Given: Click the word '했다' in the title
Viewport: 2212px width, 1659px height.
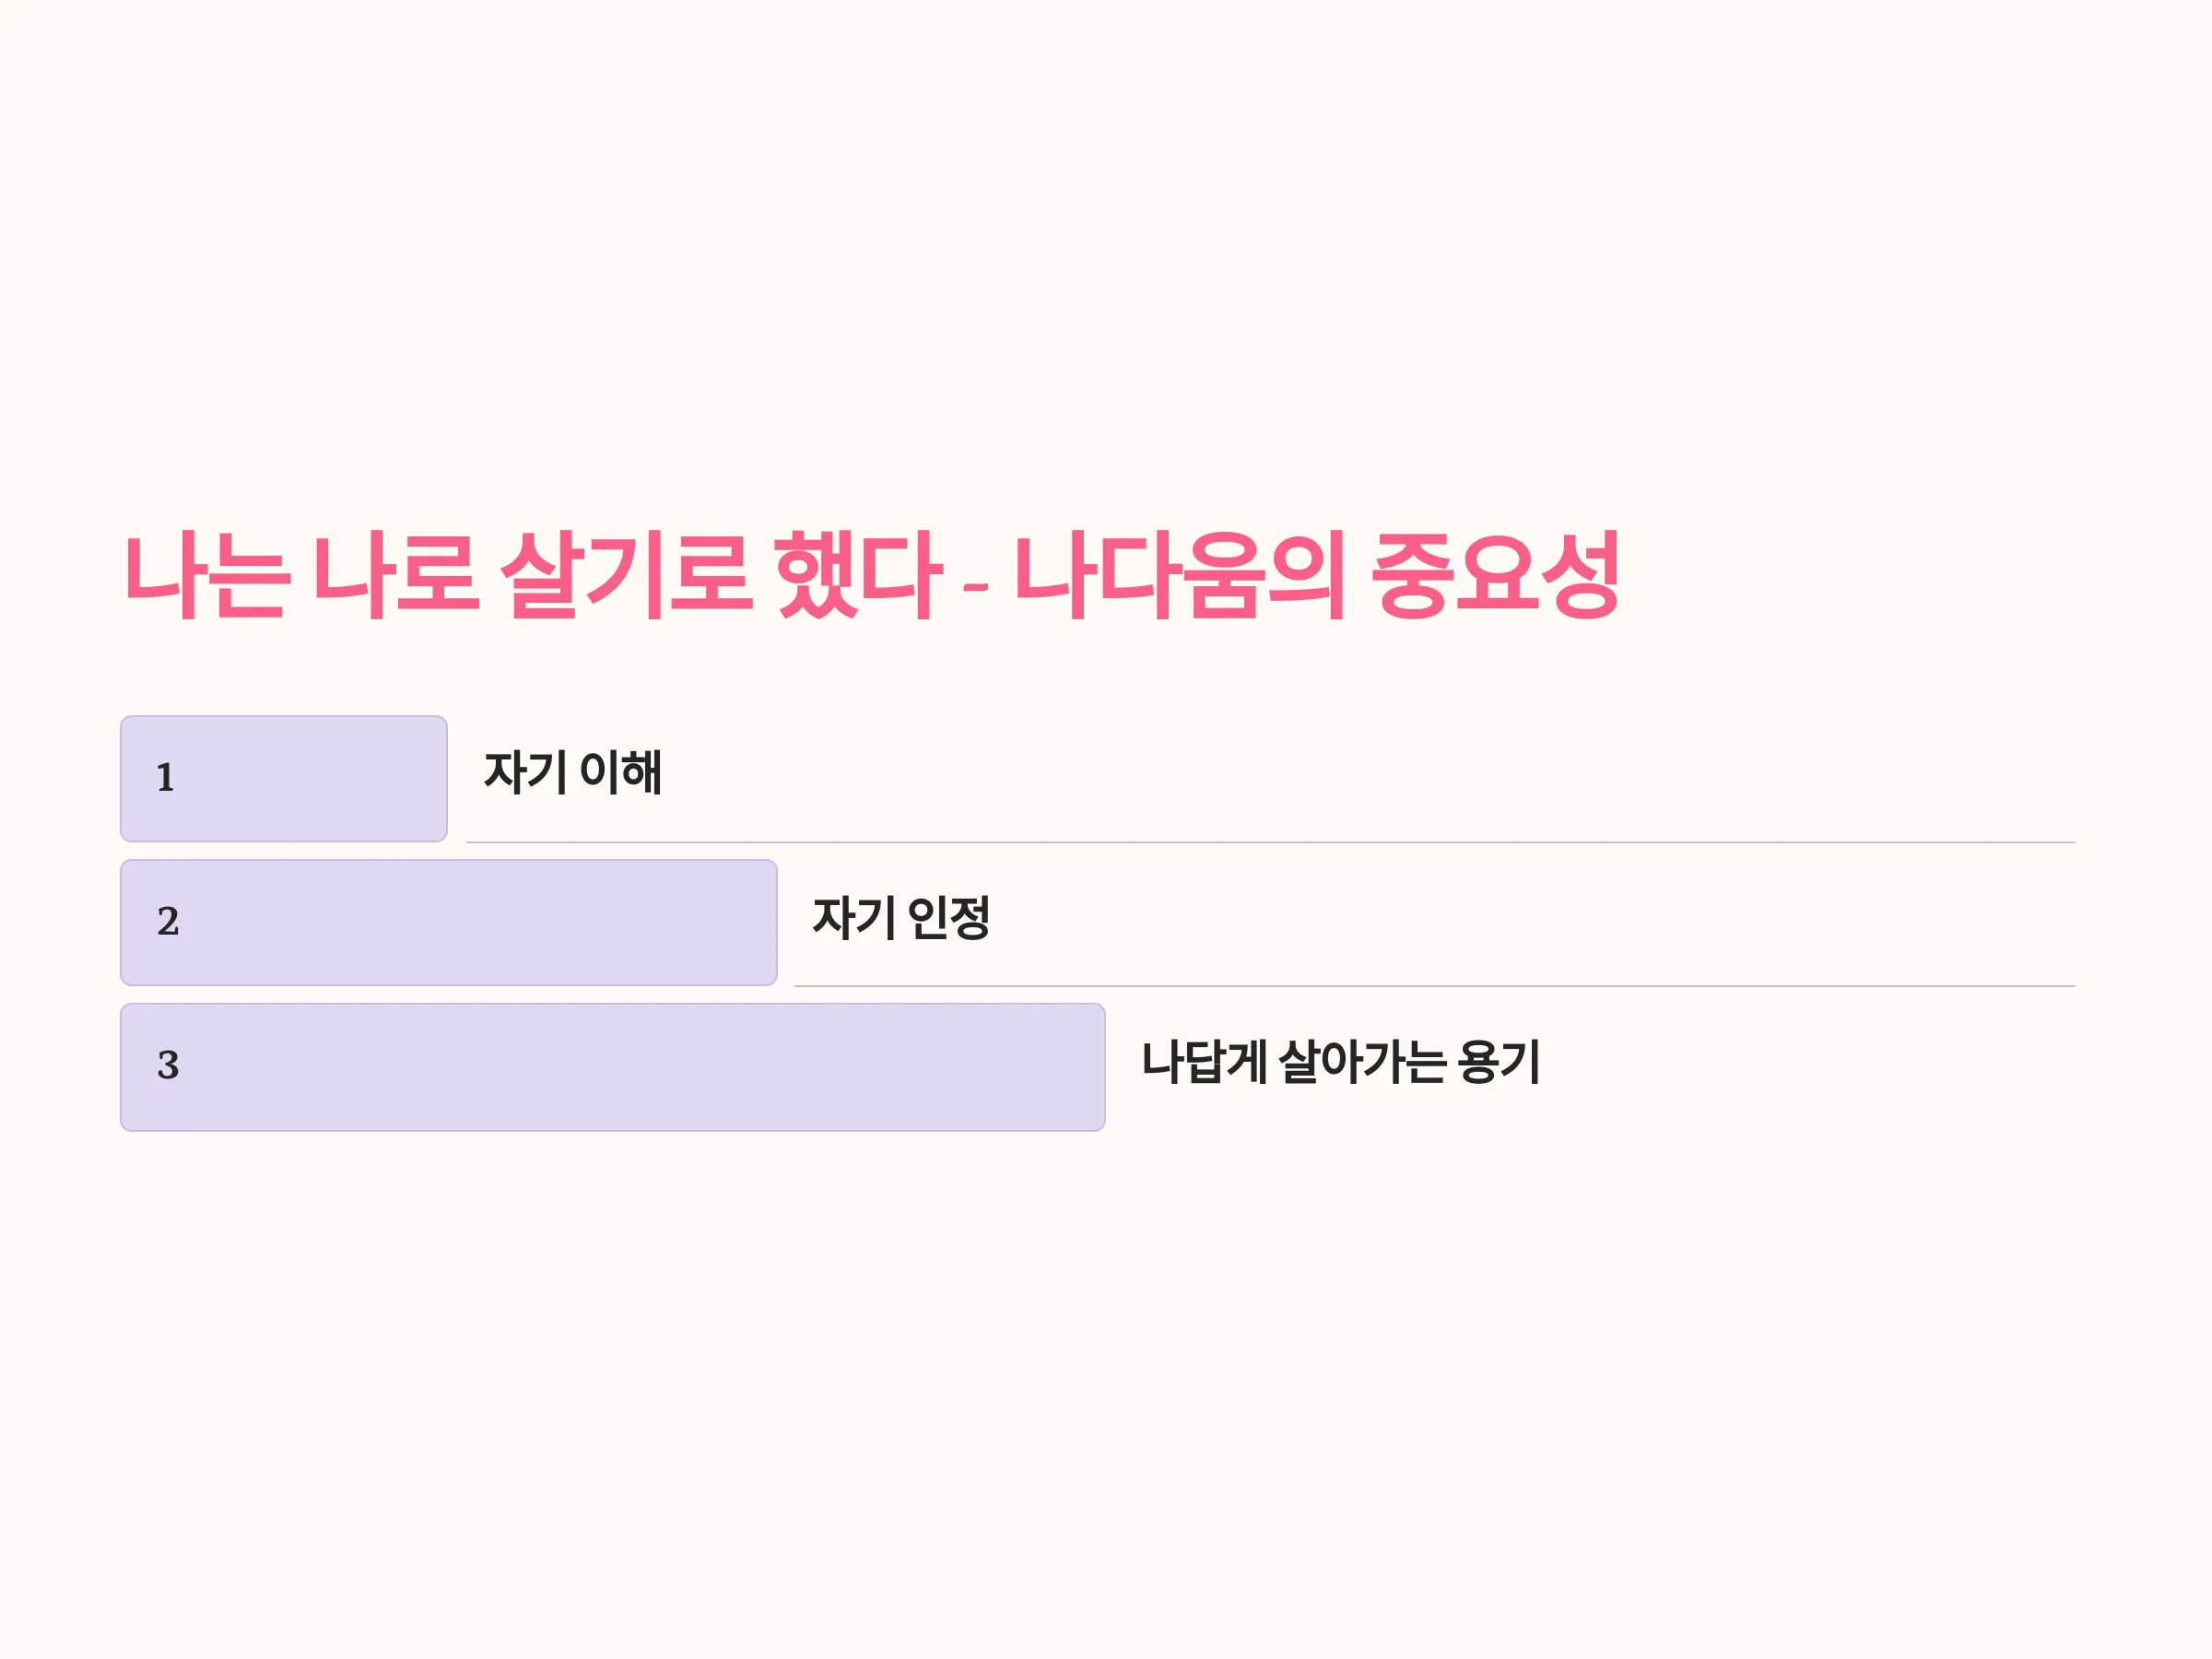Looking at the screenshot, I should (858, 575).
